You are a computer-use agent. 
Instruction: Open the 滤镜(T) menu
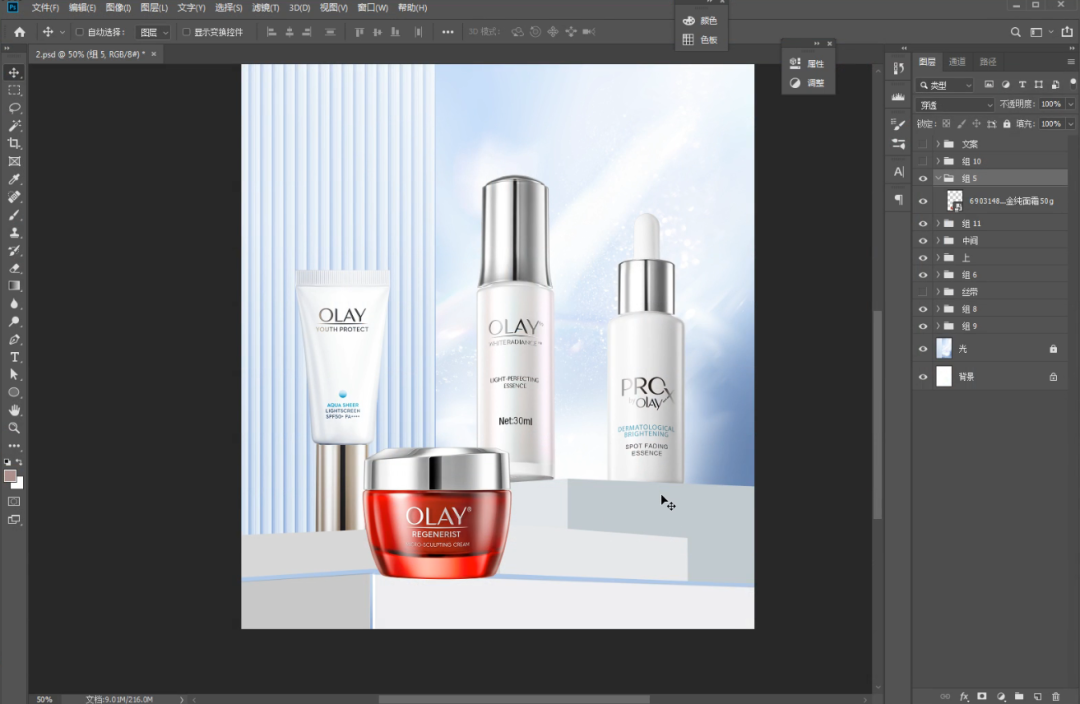[266, 8]
